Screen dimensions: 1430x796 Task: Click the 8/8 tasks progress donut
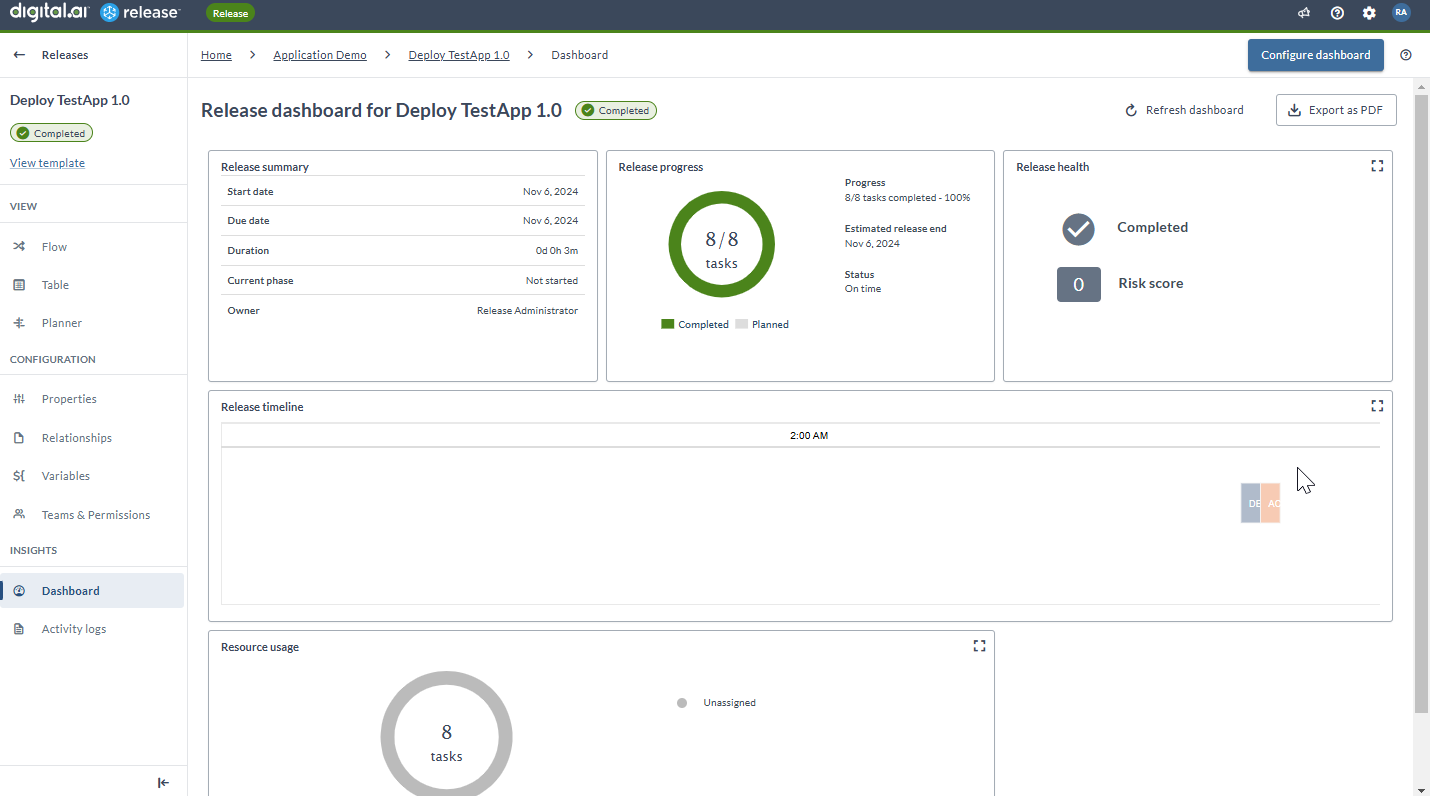pos(721,244)
